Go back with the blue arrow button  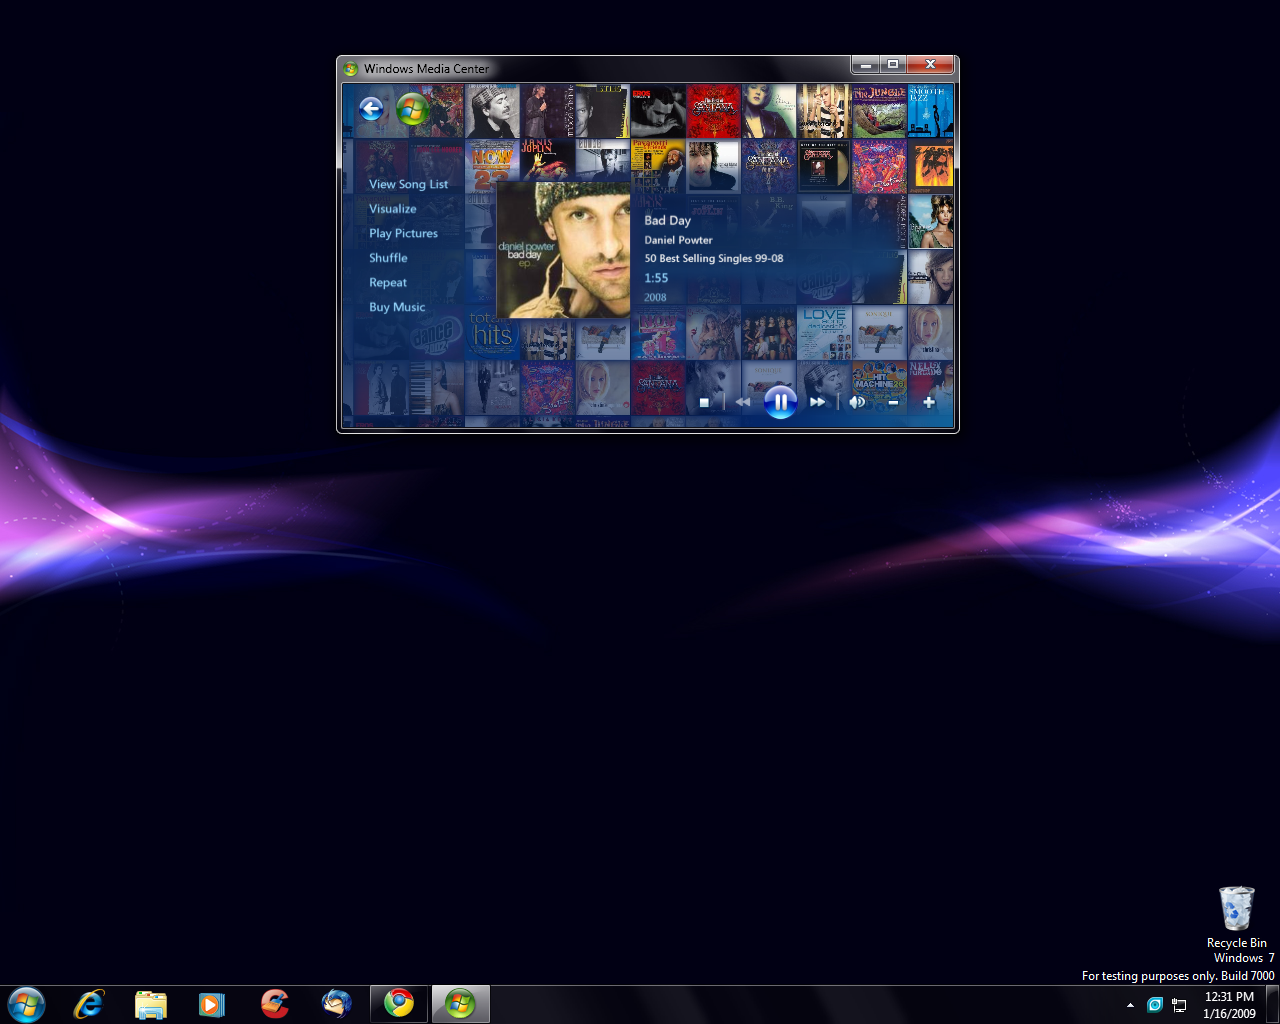(371, 109)
